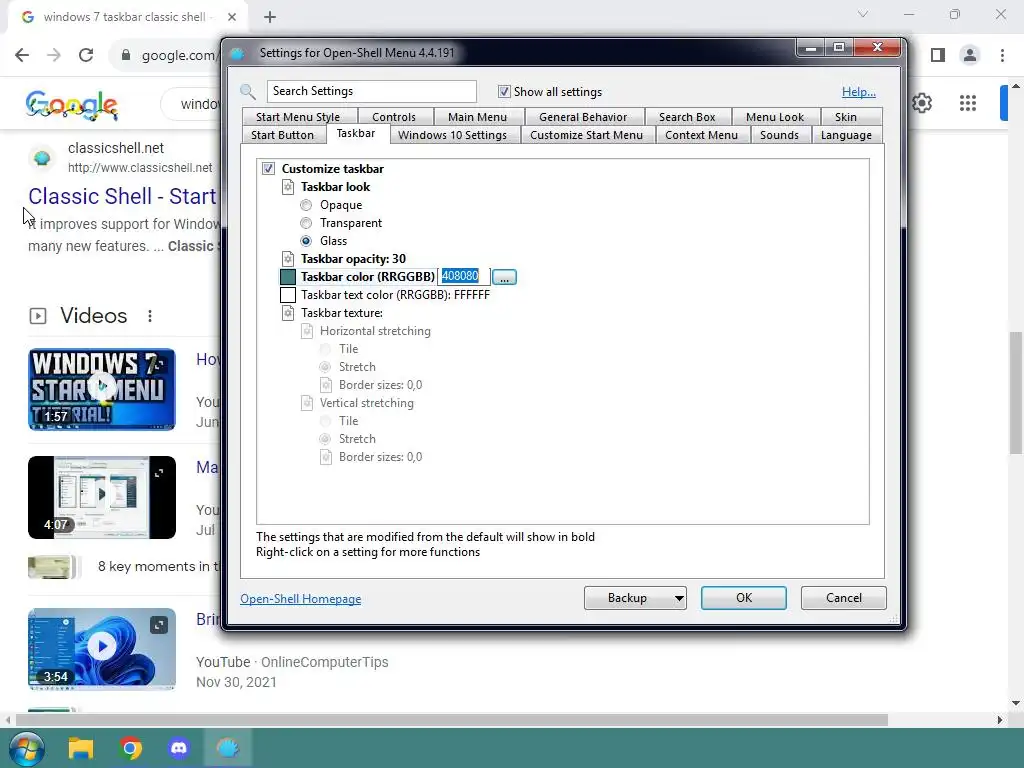Activate the Open-Shell taskbar icon

[228, 748]
